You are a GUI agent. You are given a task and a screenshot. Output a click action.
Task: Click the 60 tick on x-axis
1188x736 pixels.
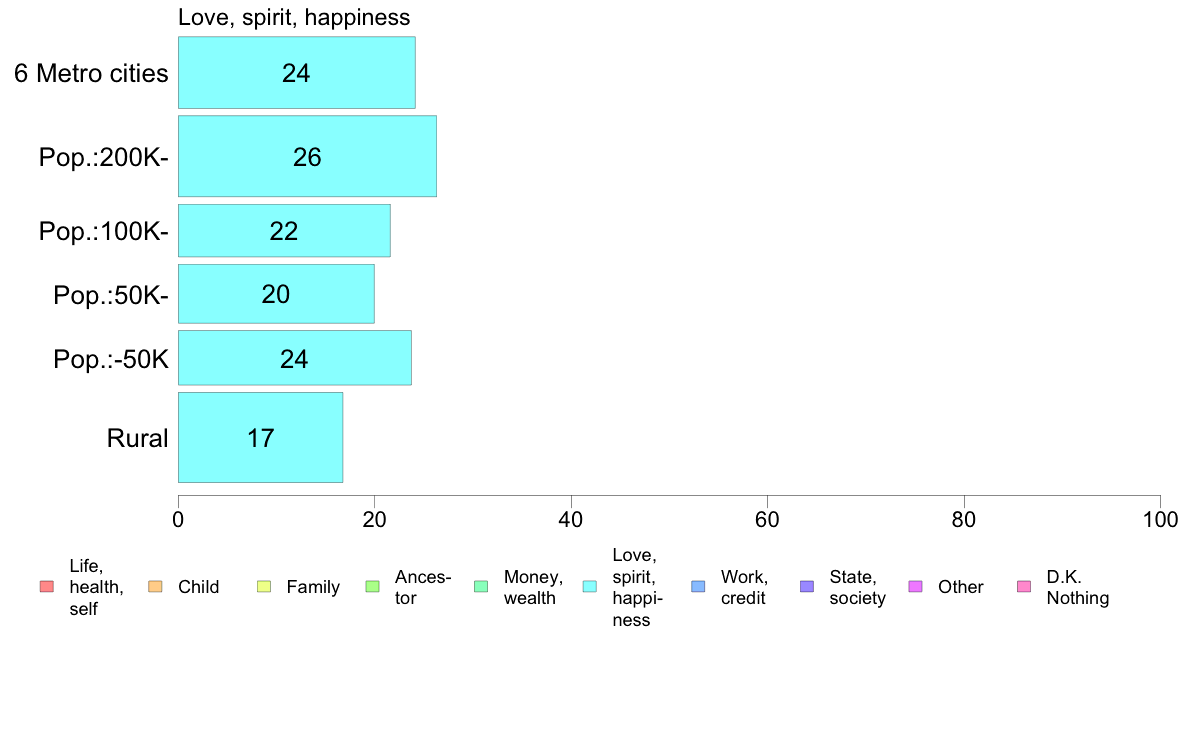click(767, 519)
